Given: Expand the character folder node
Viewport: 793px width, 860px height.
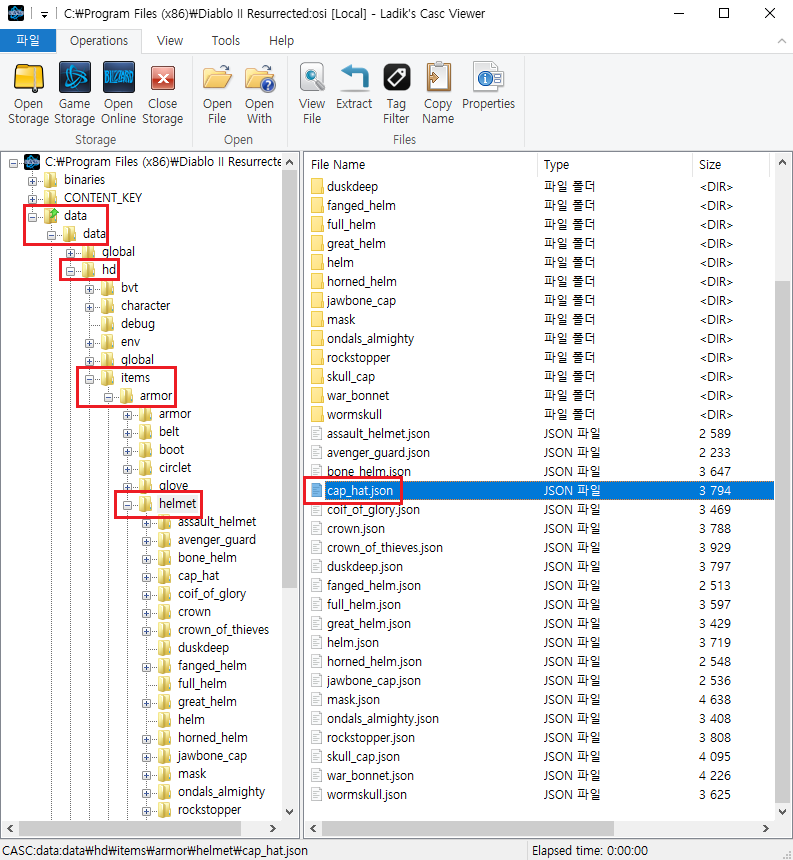Looking at the screenshot, I should [x=89, y=307].
